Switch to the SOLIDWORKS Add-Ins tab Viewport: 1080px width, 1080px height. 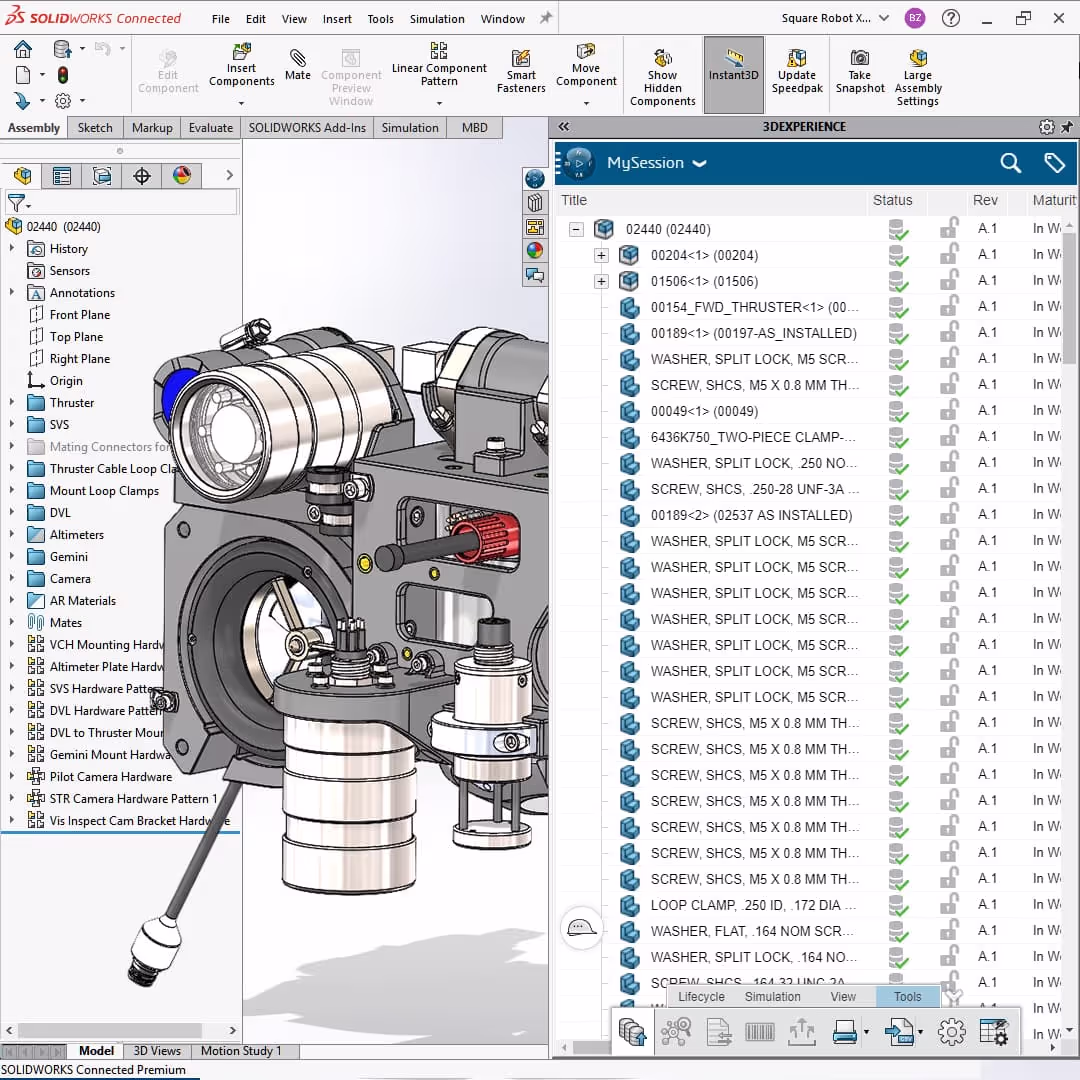[307, 127]
